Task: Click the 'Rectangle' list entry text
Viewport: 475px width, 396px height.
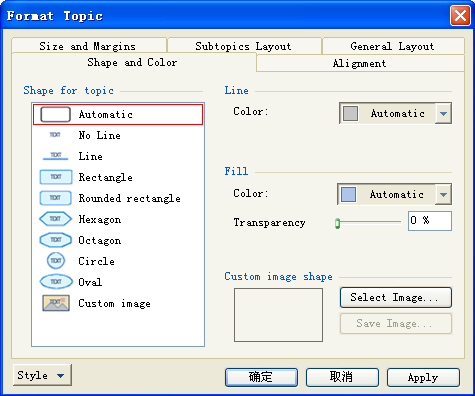Action: coord(105,177)
